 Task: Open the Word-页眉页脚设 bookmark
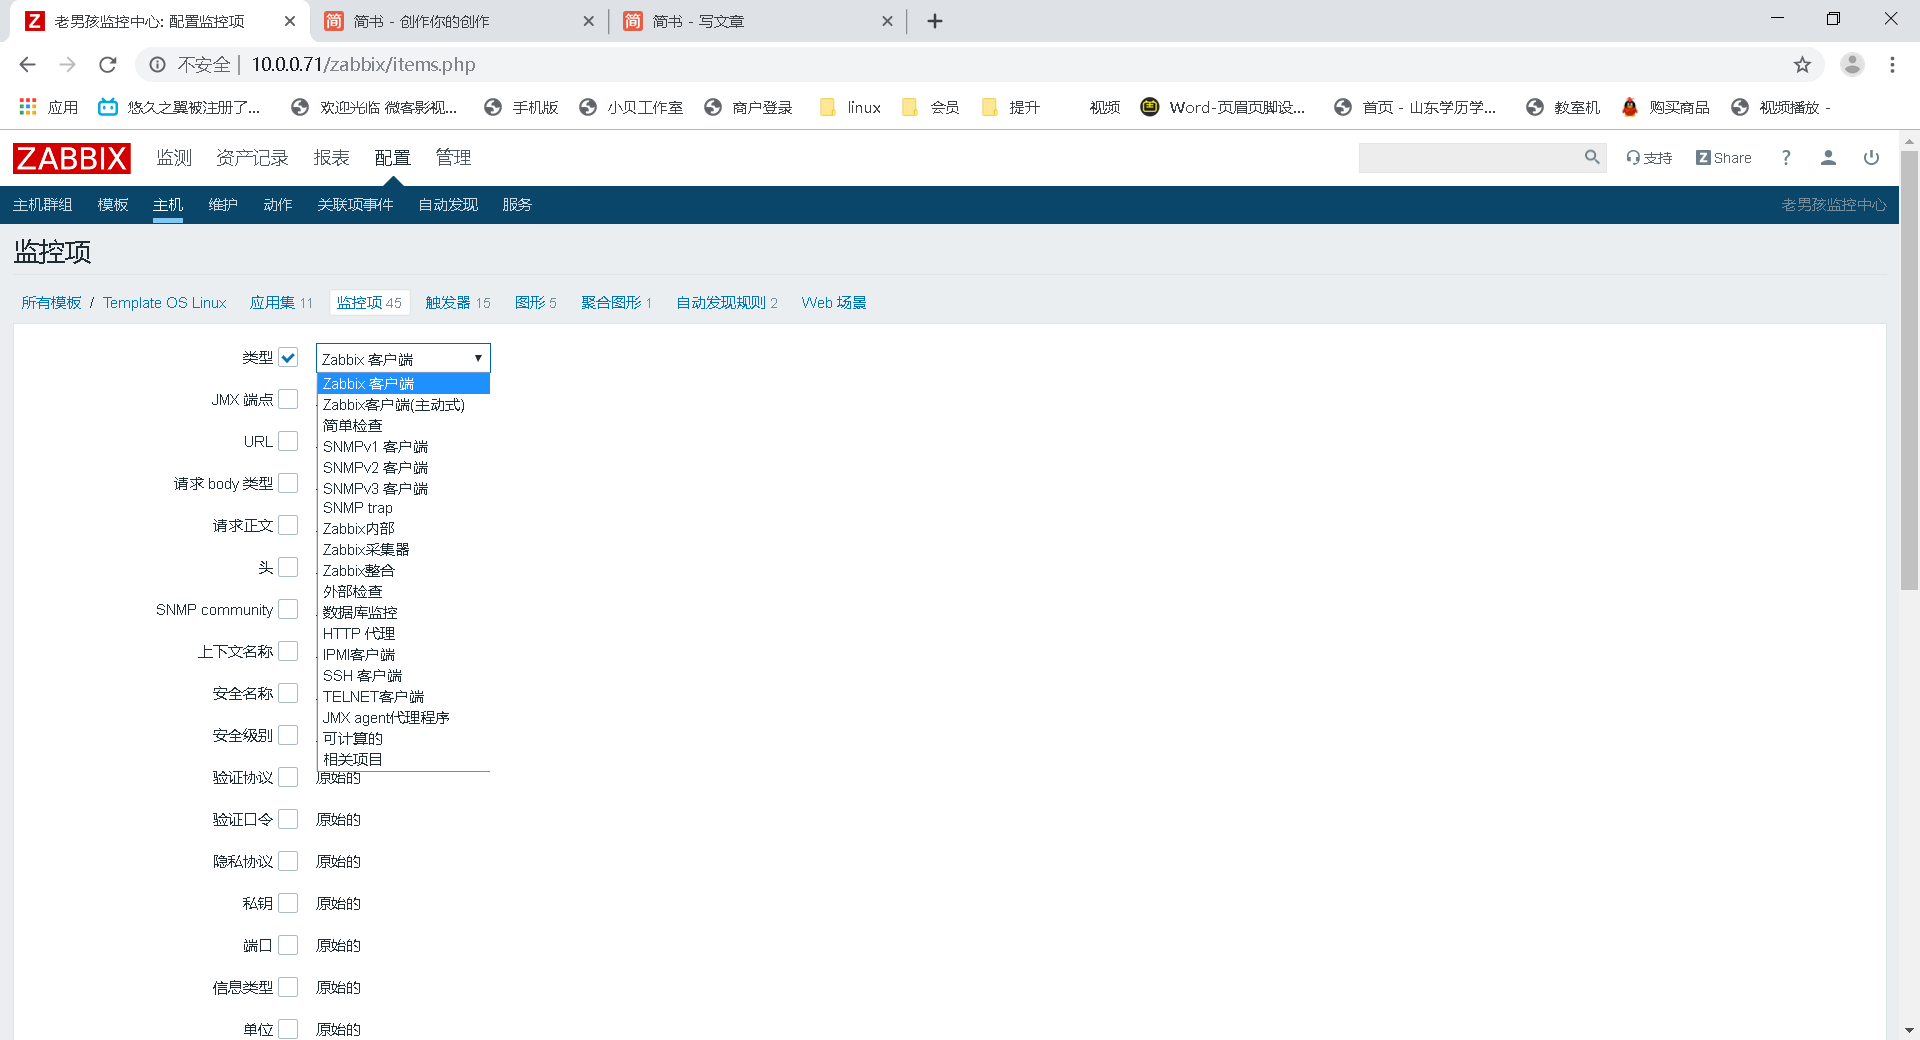pos(1223,107)
